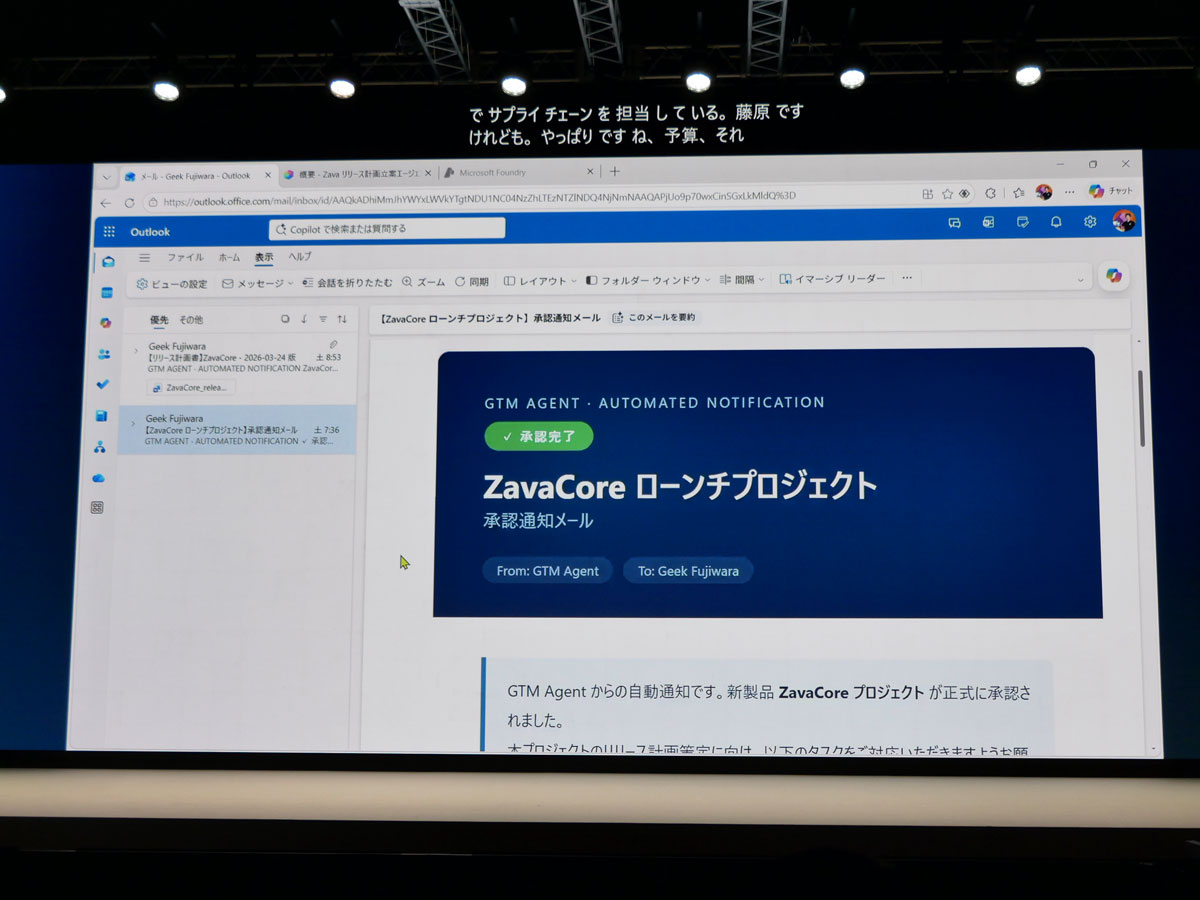Open the Help ribbon tab
The height and width of the screenshot is (900, 1200).
click(300, 257)
